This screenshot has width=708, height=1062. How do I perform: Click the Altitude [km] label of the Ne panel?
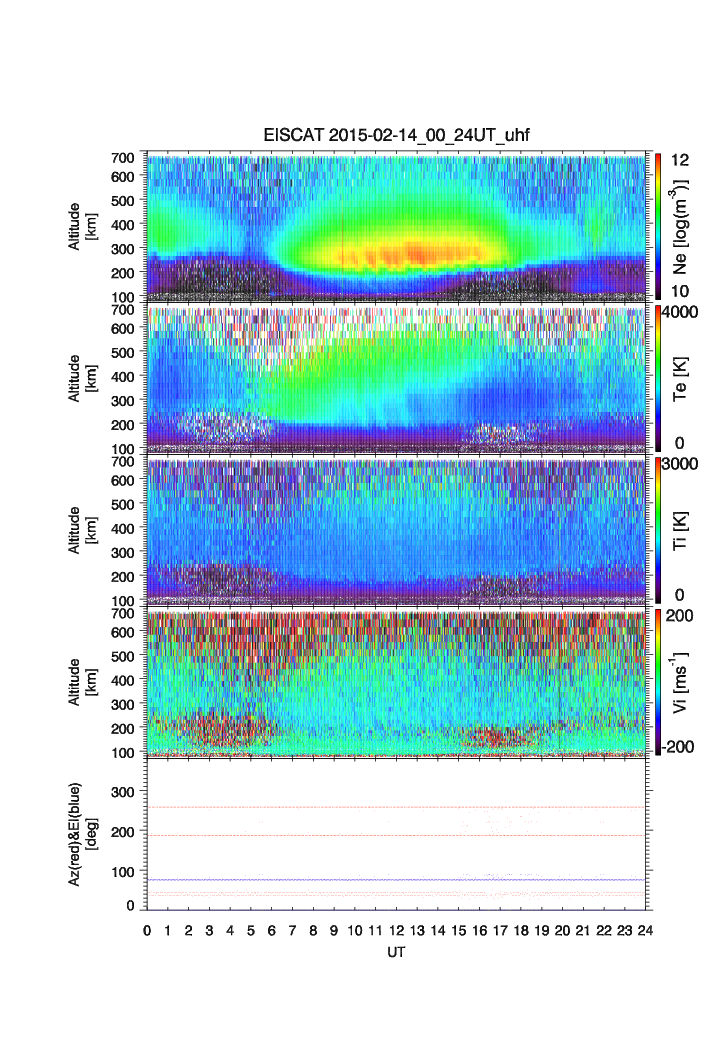(82, 226)
